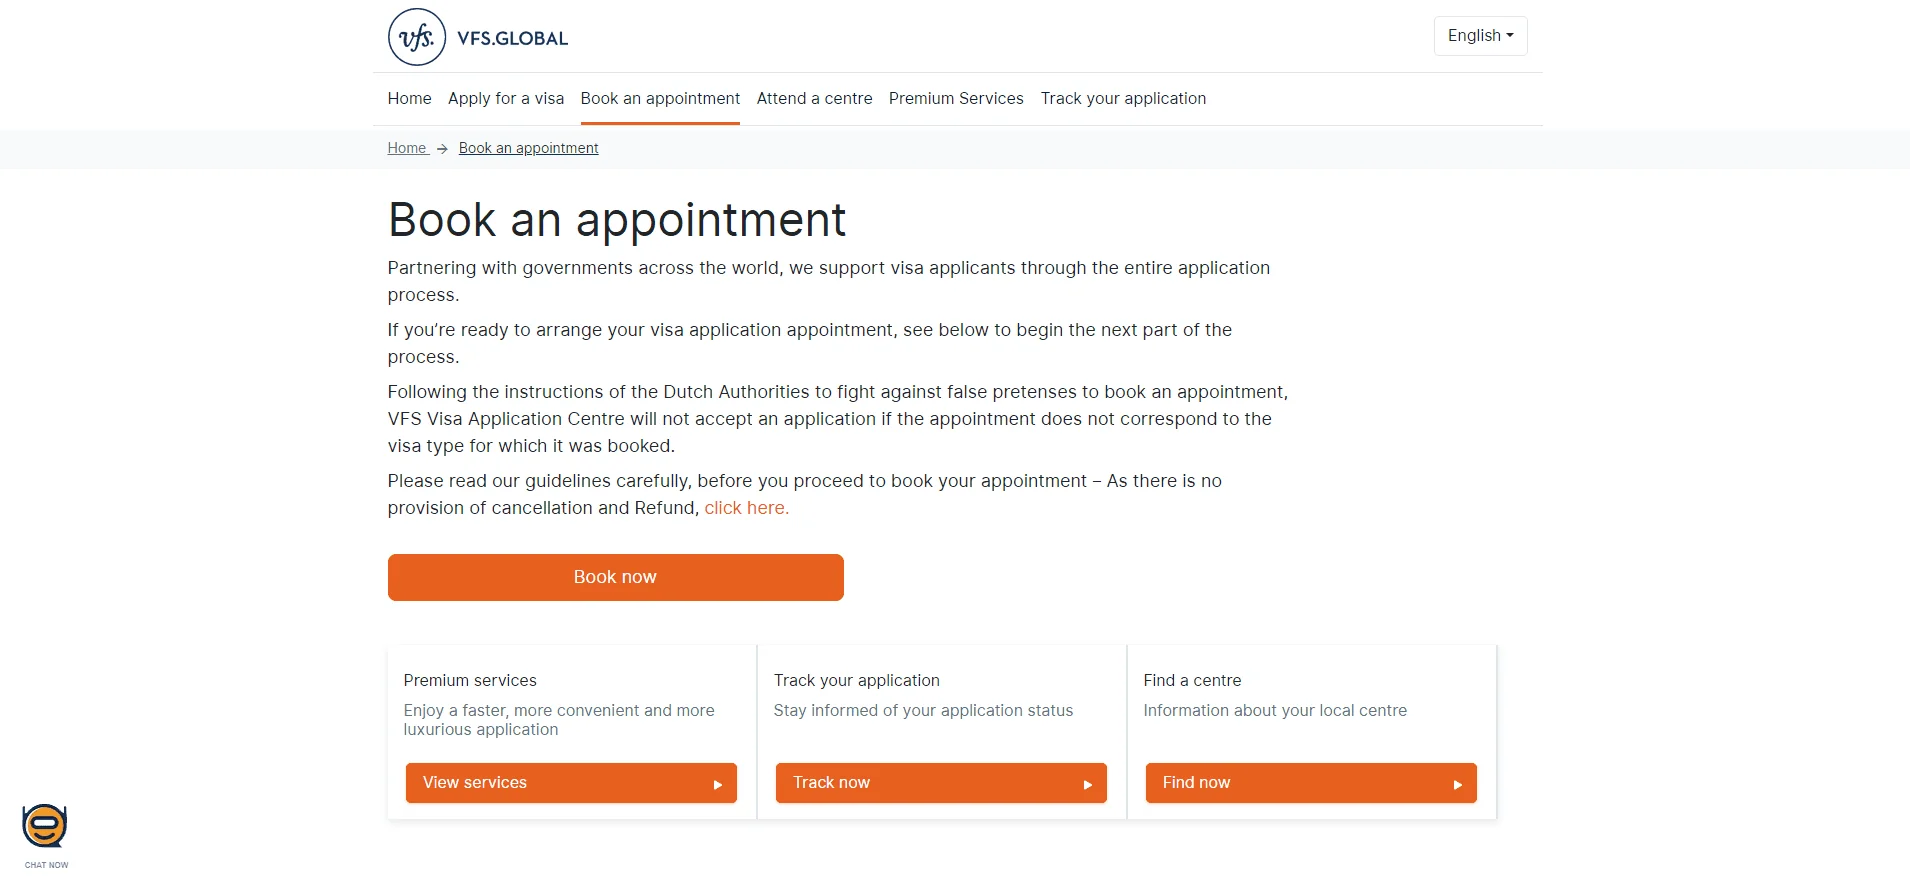Click the arrow on Track now button

click(x=1087, y=785)
